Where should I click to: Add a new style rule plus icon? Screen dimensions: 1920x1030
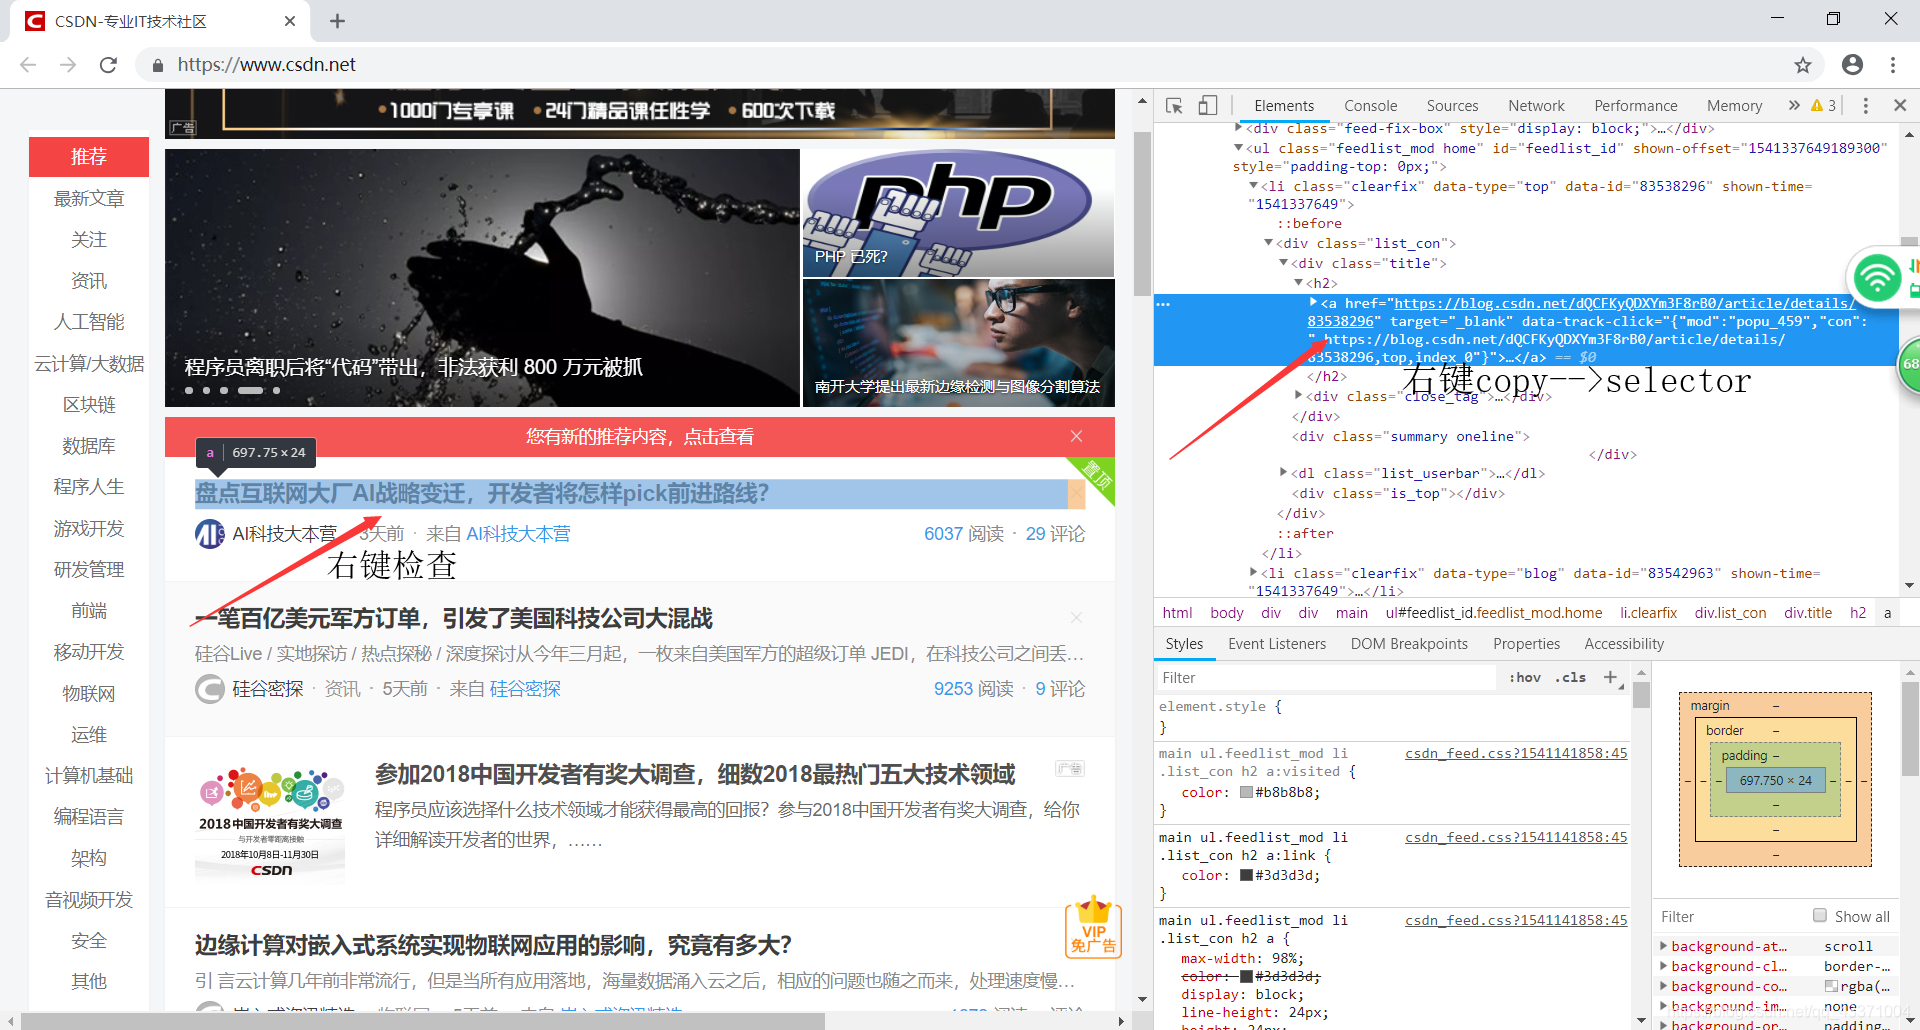coord(1610,677)
